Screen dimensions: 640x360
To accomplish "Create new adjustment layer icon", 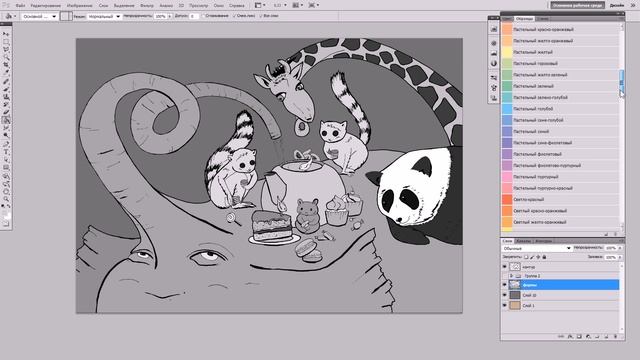I will [x=588, y=336].
